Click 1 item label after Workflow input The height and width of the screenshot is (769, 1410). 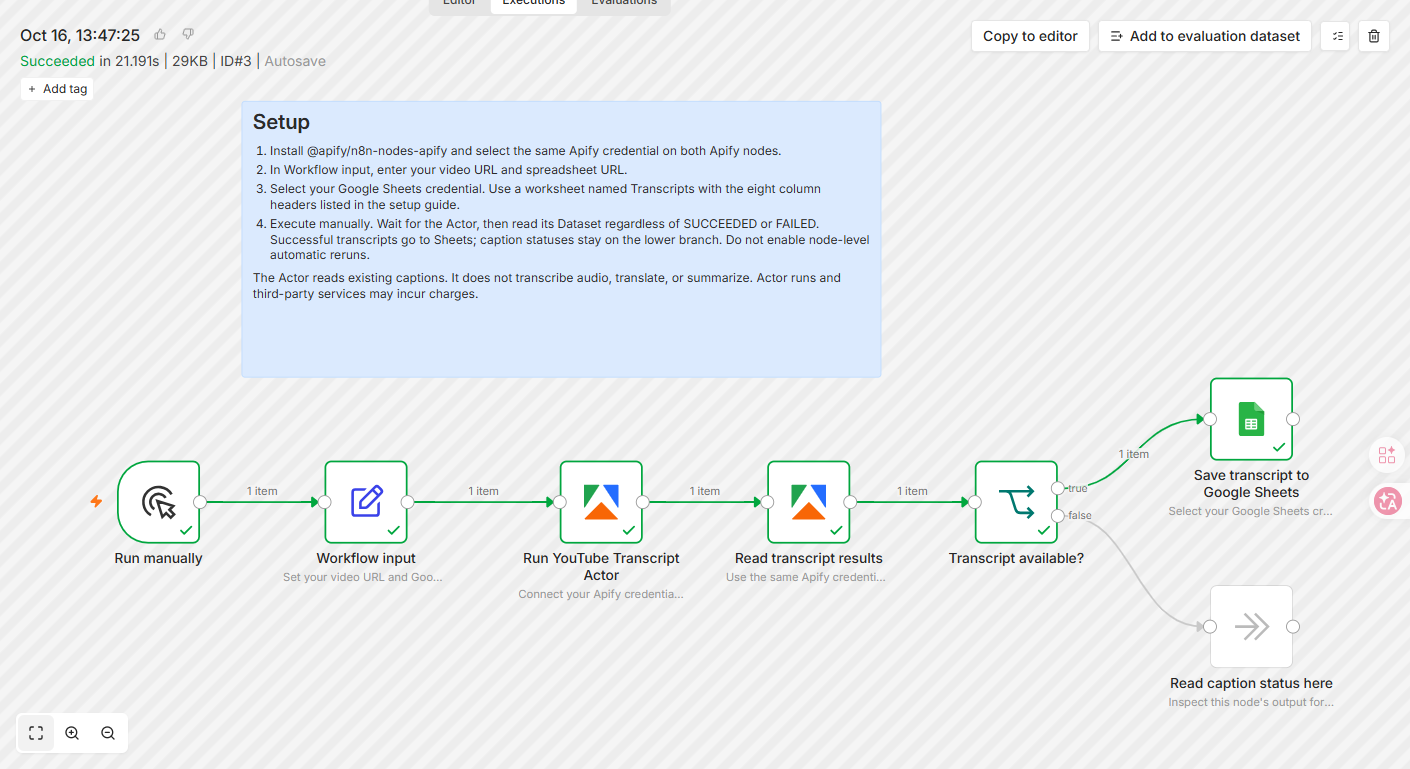[483, 491]
